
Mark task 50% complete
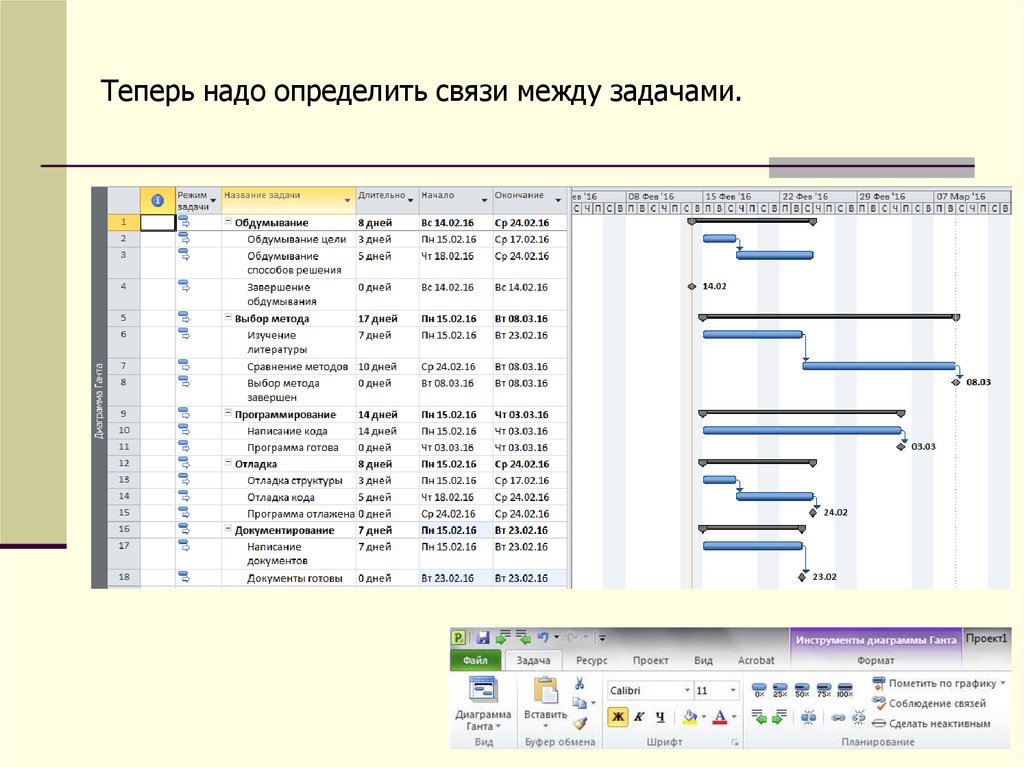(x=801, y=691)
